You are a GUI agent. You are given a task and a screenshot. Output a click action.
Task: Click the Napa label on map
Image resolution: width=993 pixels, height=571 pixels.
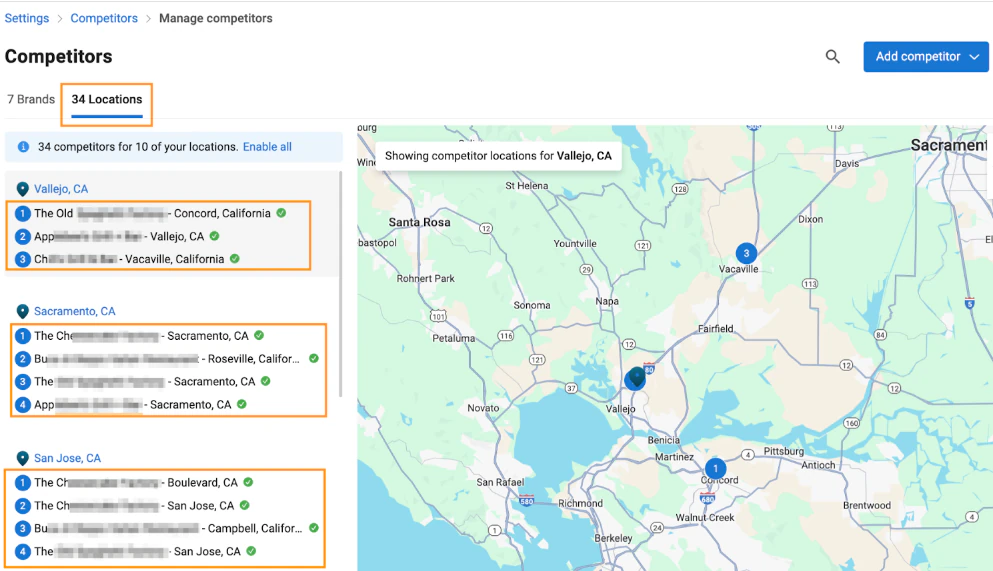(607, 301)
